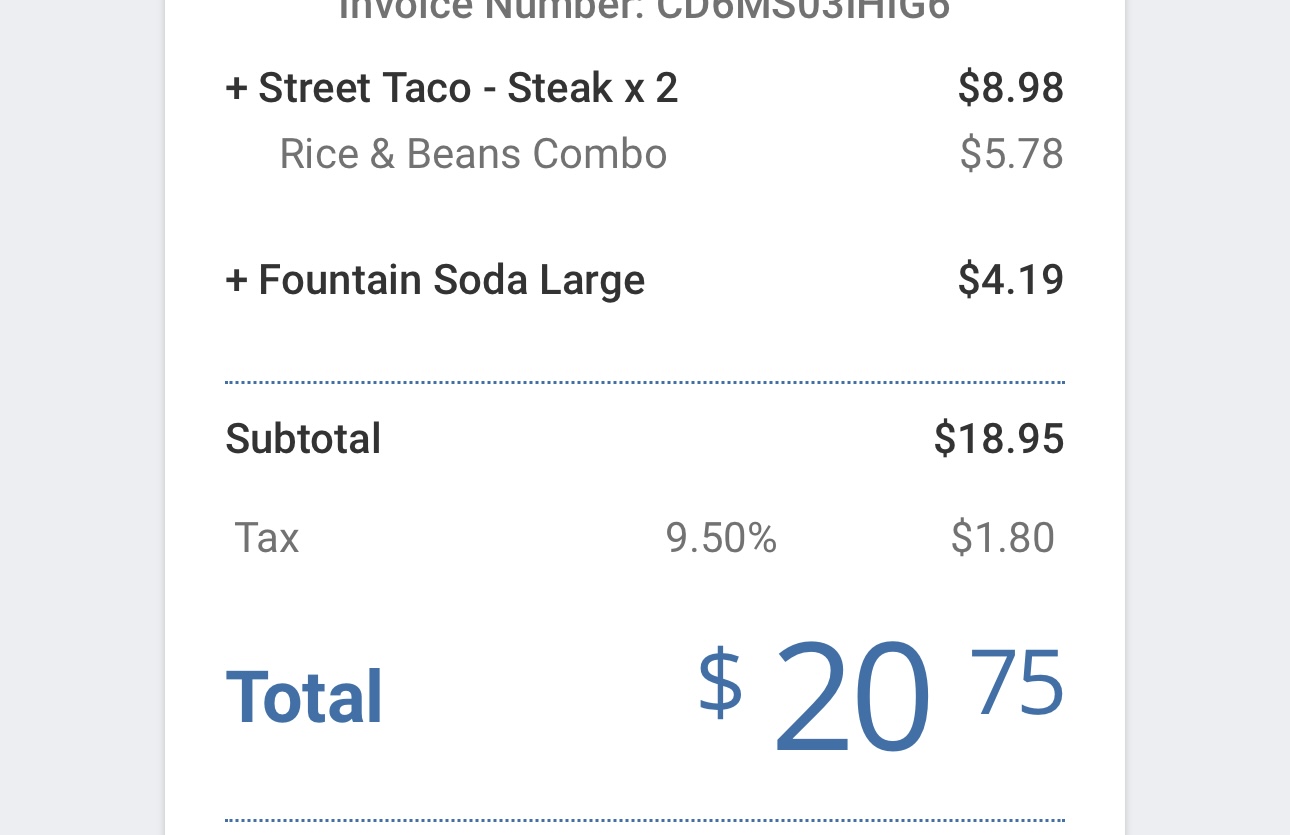
Task: Click the blue dollar sign in total
Action: [720, 683]
